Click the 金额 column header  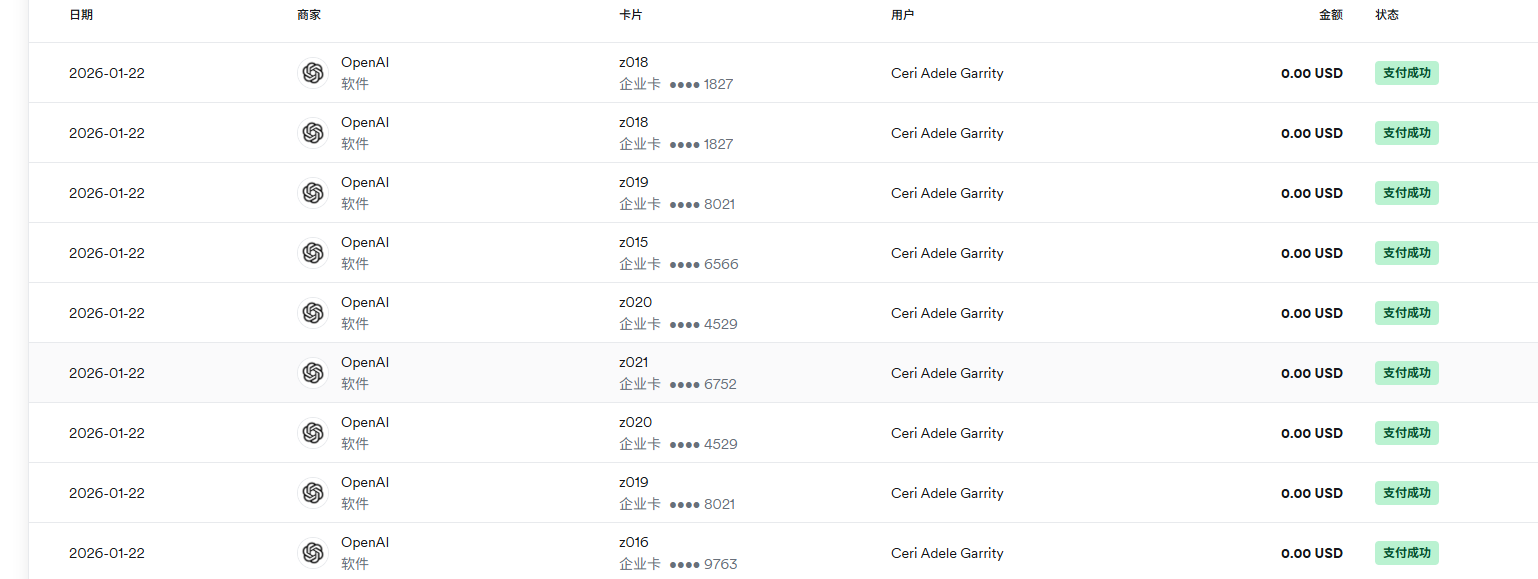point(1330,15)
